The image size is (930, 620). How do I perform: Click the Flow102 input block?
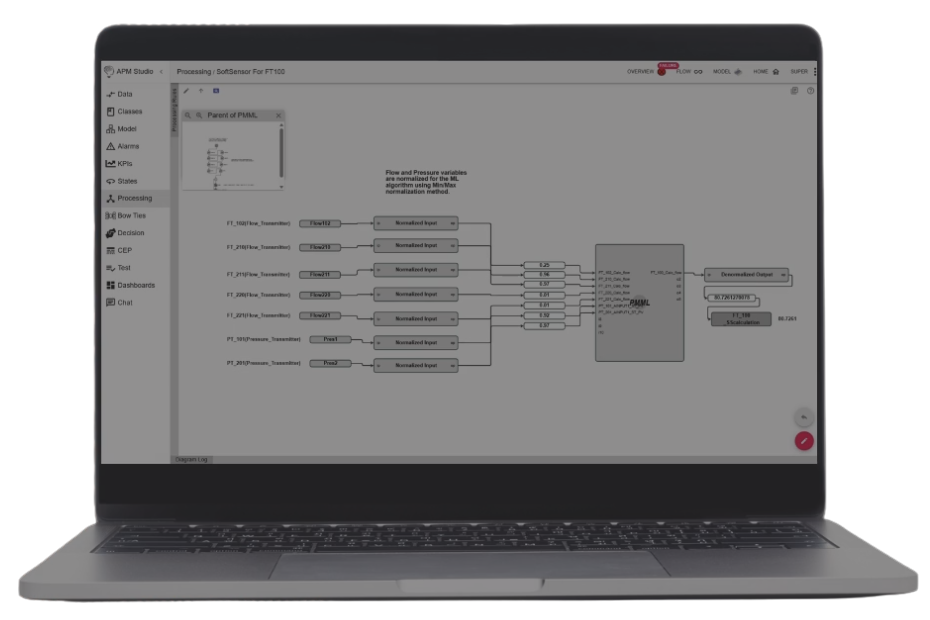[x=320, y=223]
